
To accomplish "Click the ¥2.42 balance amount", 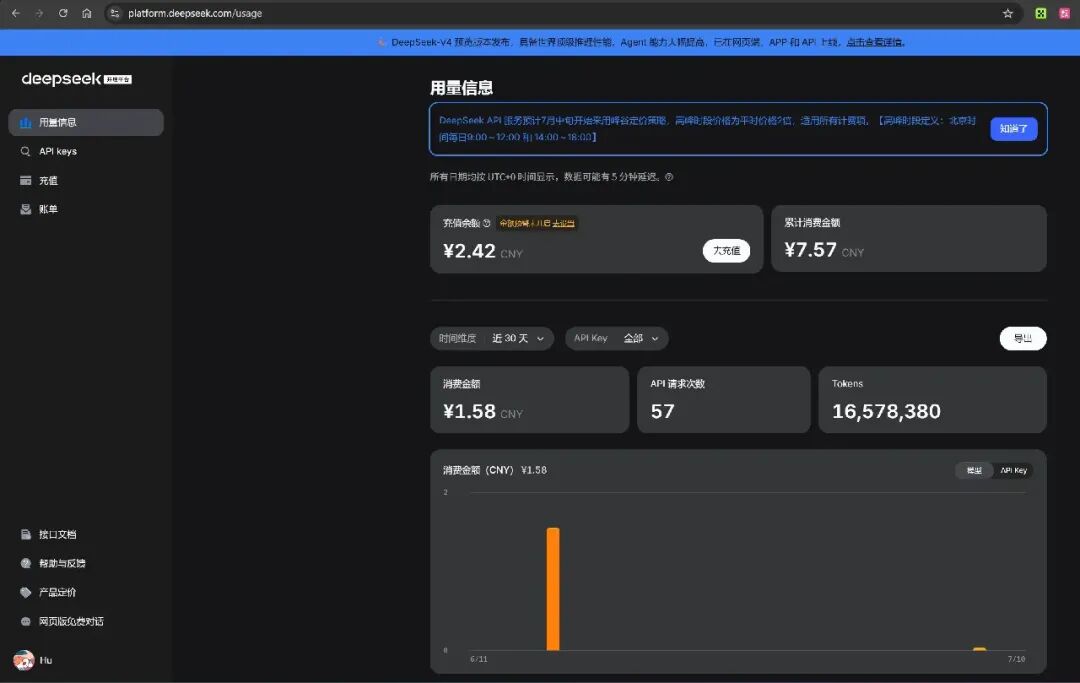I will (469, 251).
